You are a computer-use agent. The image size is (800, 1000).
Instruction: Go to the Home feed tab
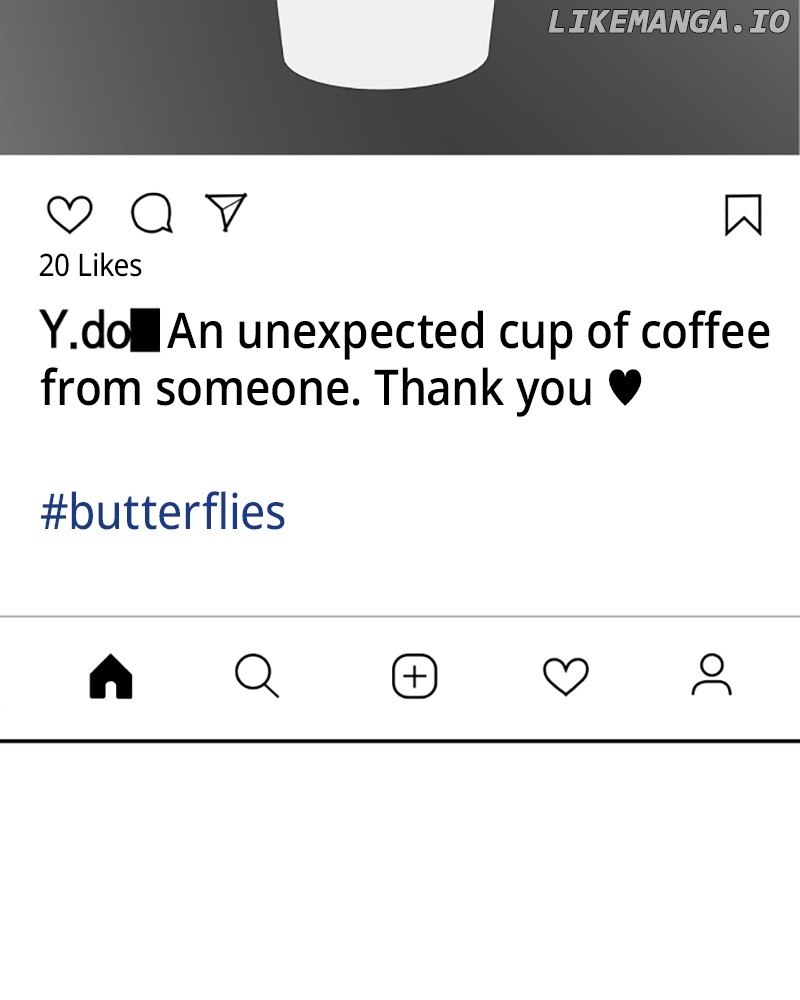pyautogui.click(x=111, y=676)
